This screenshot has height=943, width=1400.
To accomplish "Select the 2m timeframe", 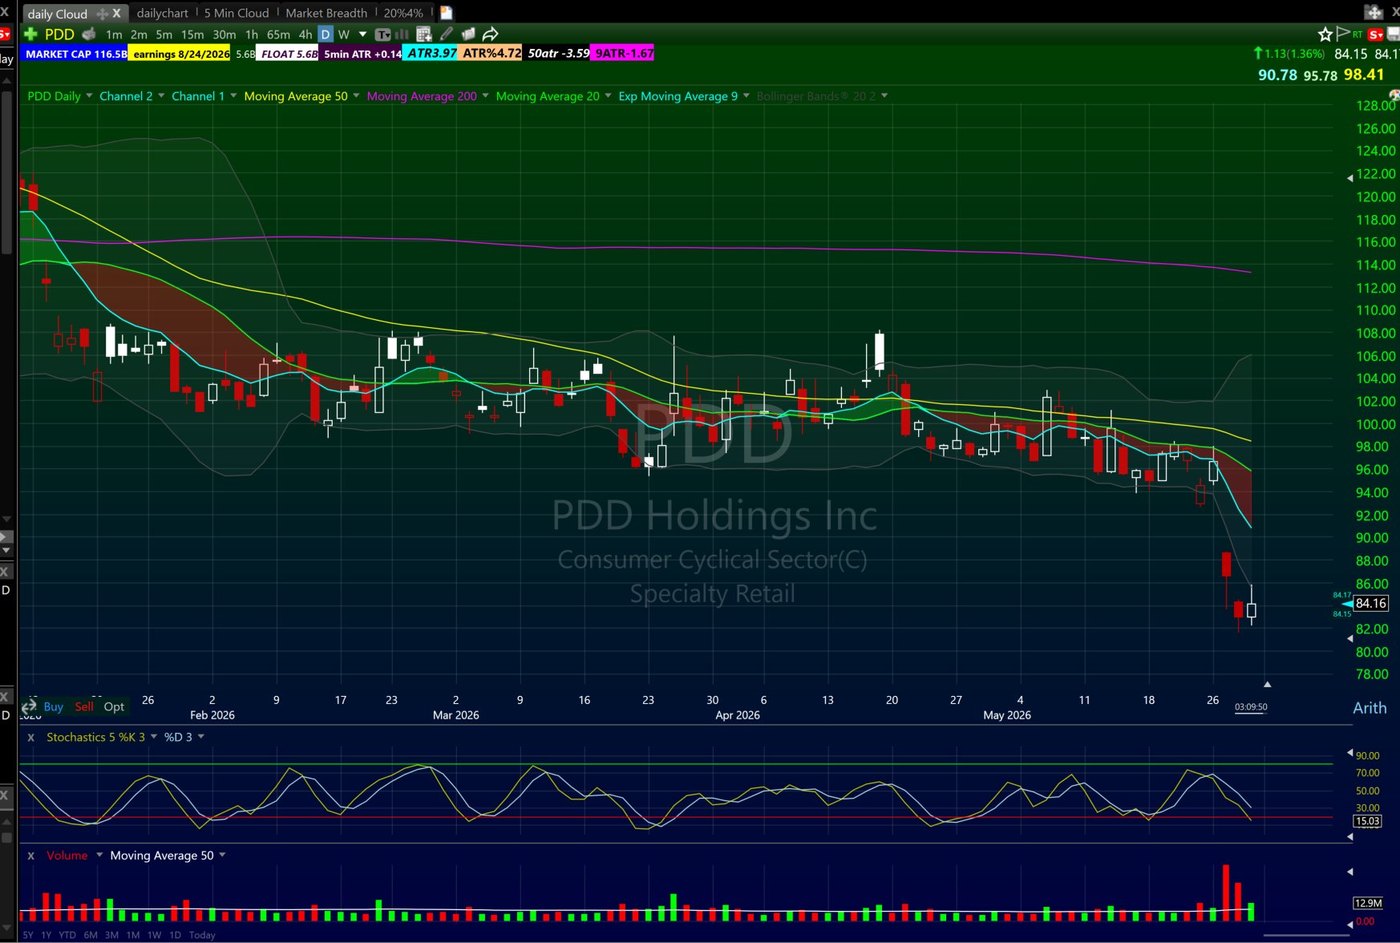I will pyautogui.click(x=139, y=34).
